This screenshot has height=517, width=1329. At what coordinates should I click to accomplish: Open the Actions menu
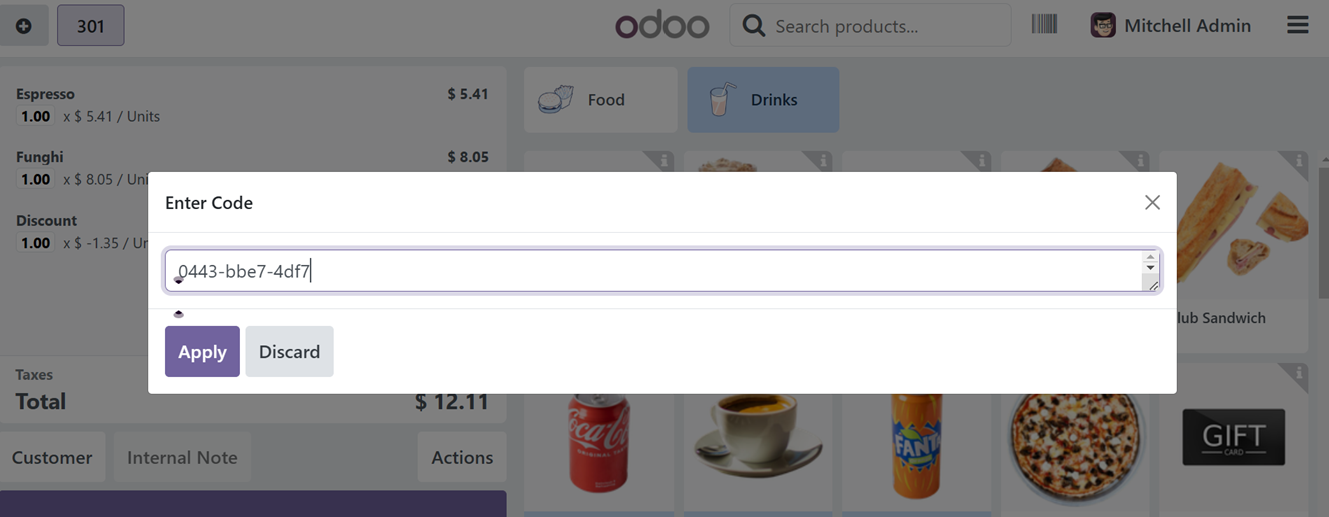(x=462, y=457)
